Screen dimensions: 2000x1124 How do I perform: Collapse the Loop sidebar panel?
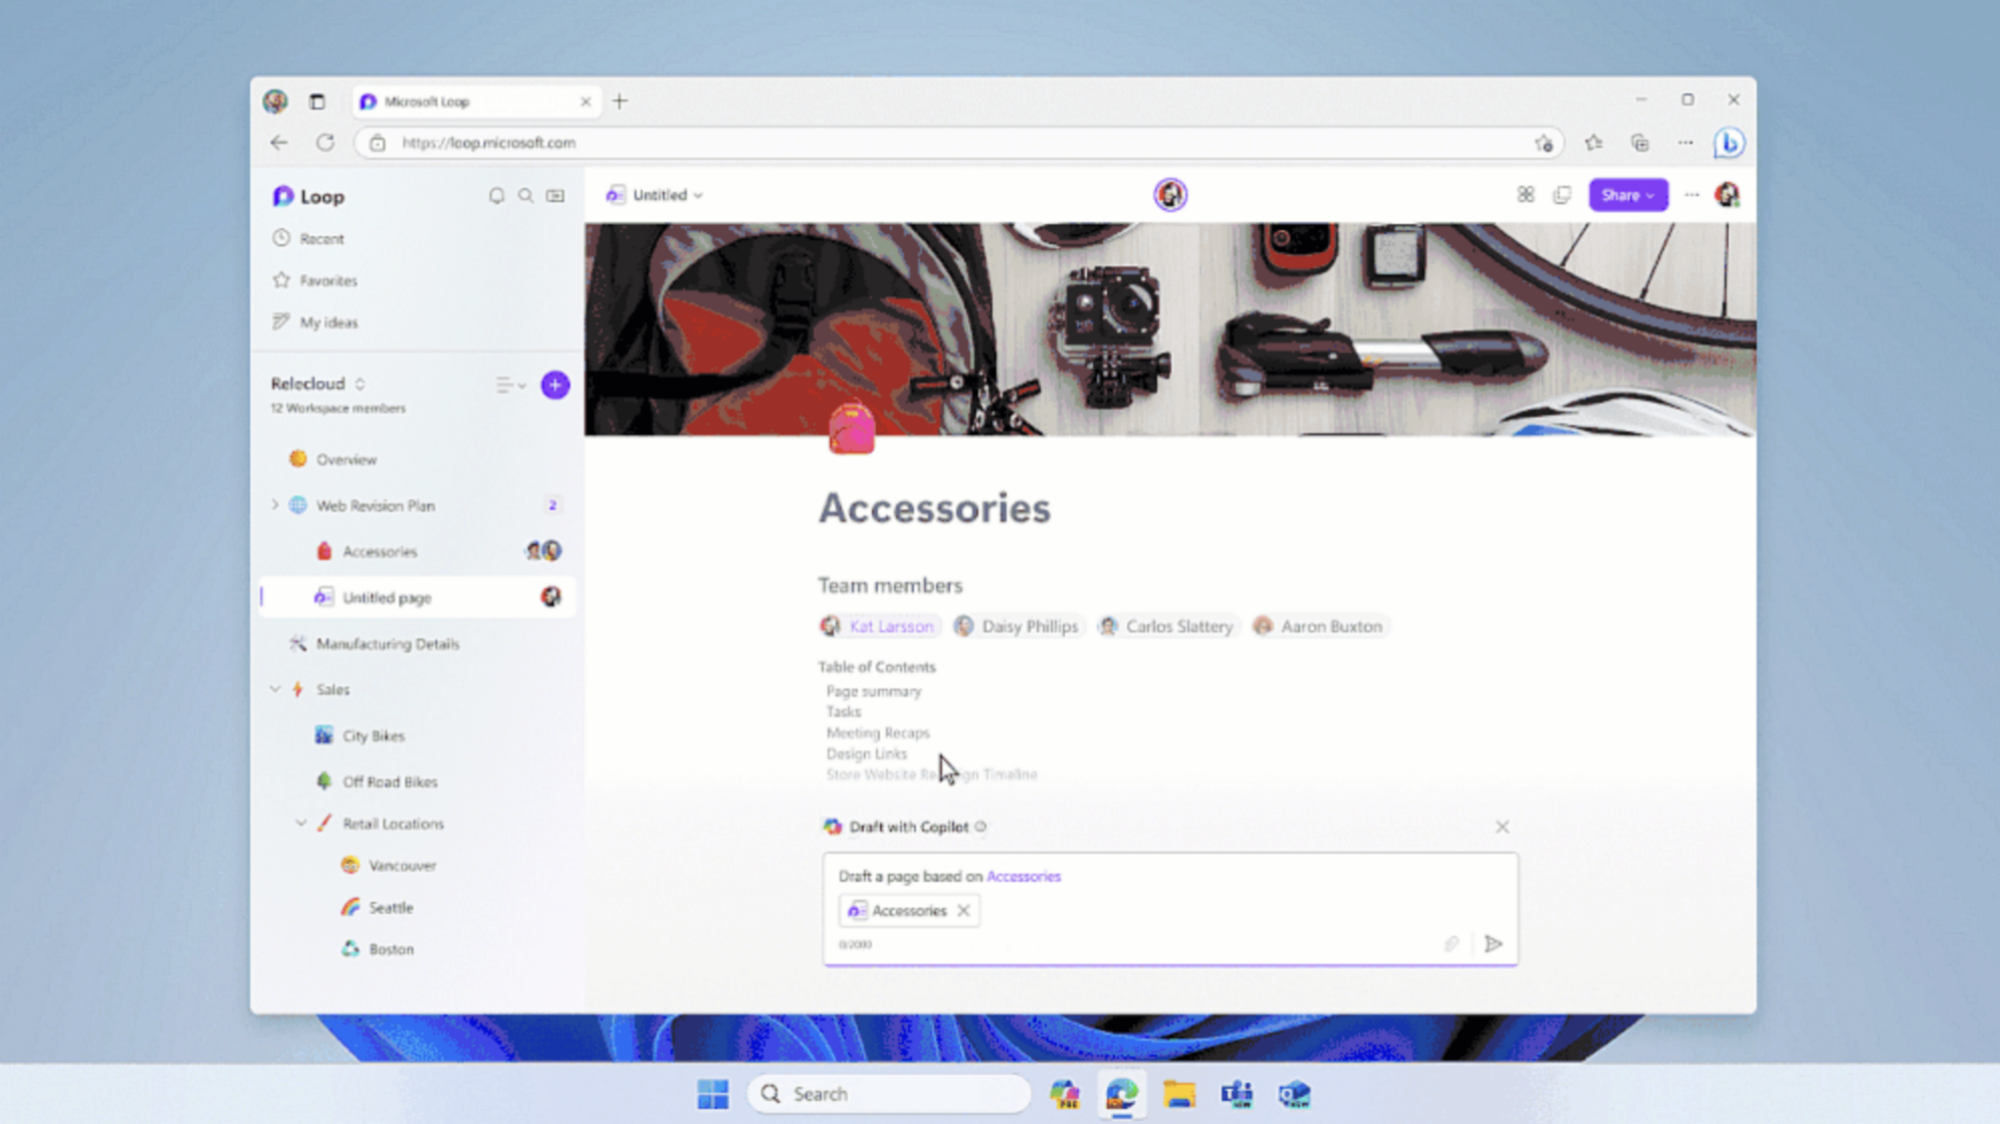click(x=555, y=196)
